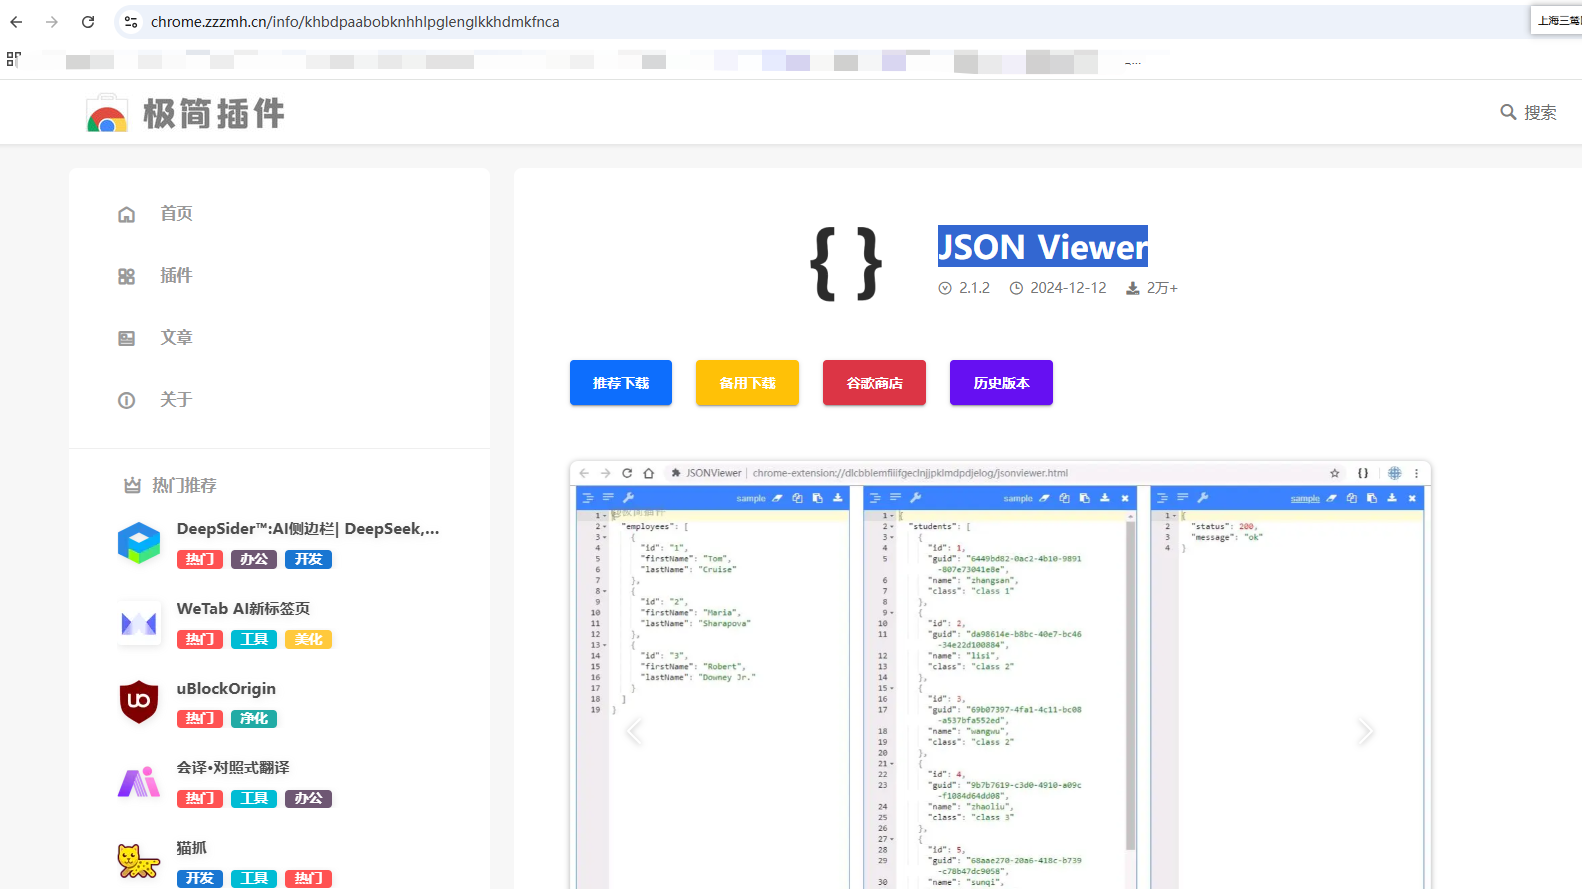The width and height of the screenshot is (1582, 889).
Task: Click 热门 tag under DeepSider
Action: tap(200, 560)
